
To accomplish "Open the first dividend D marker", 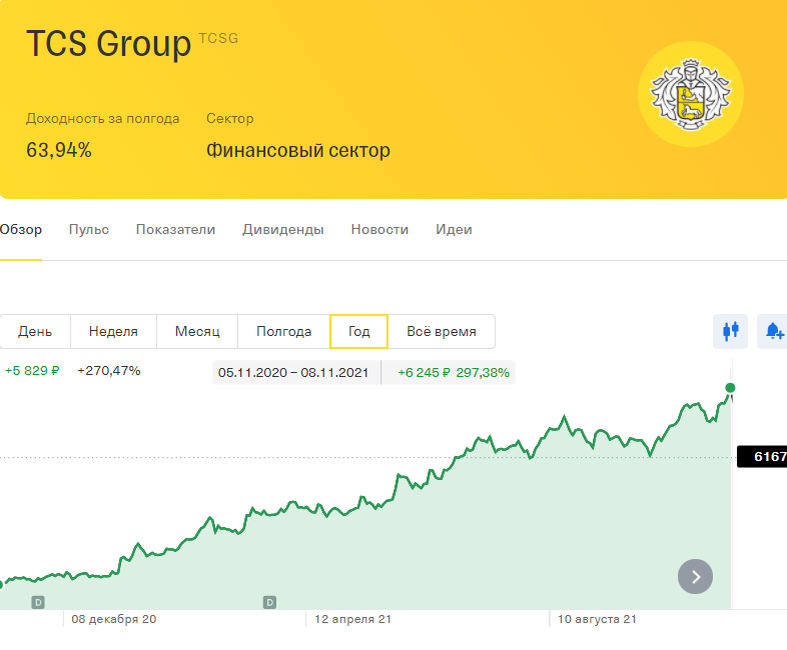I will (38, 602).
